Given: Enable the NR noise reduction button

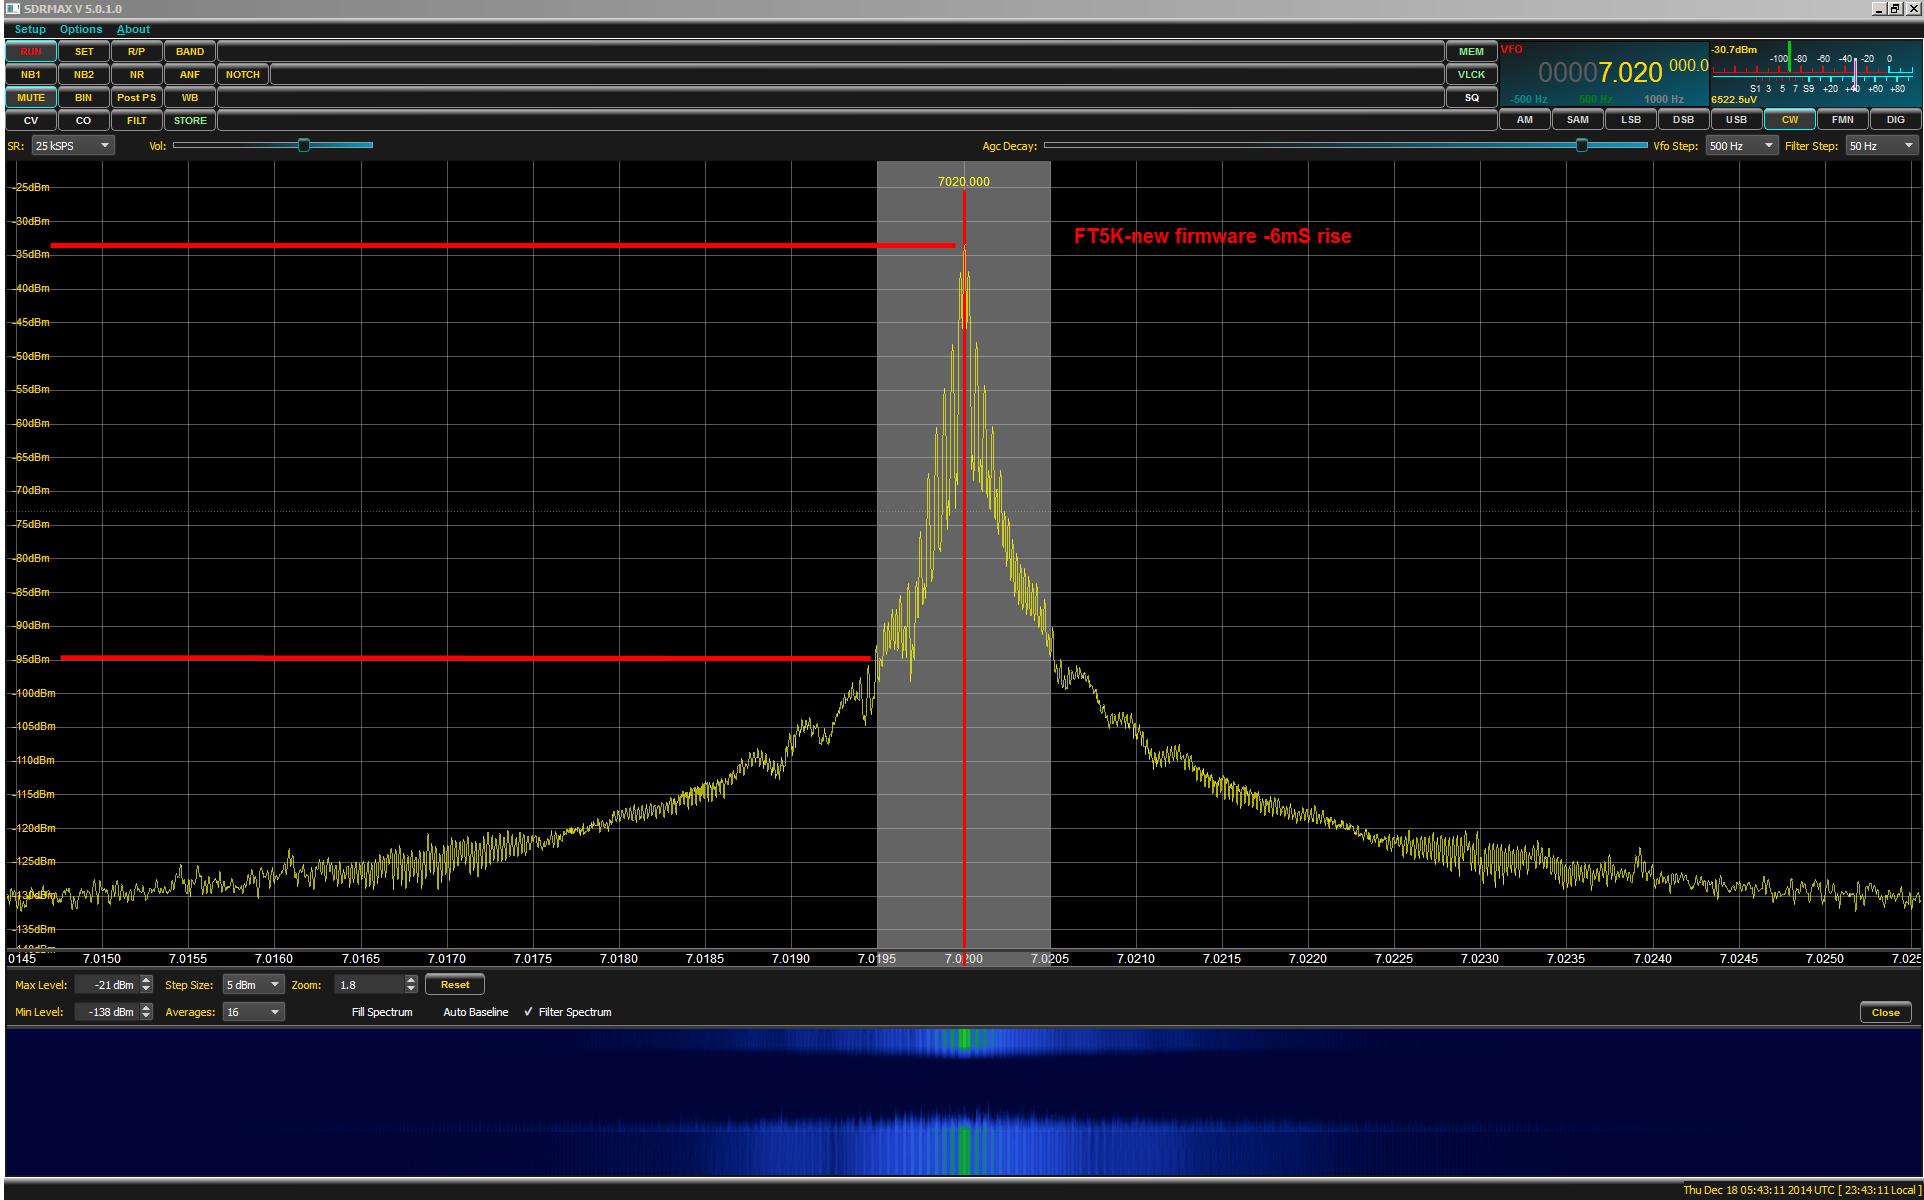Looking at the screenshot, I should pos(137,75).
